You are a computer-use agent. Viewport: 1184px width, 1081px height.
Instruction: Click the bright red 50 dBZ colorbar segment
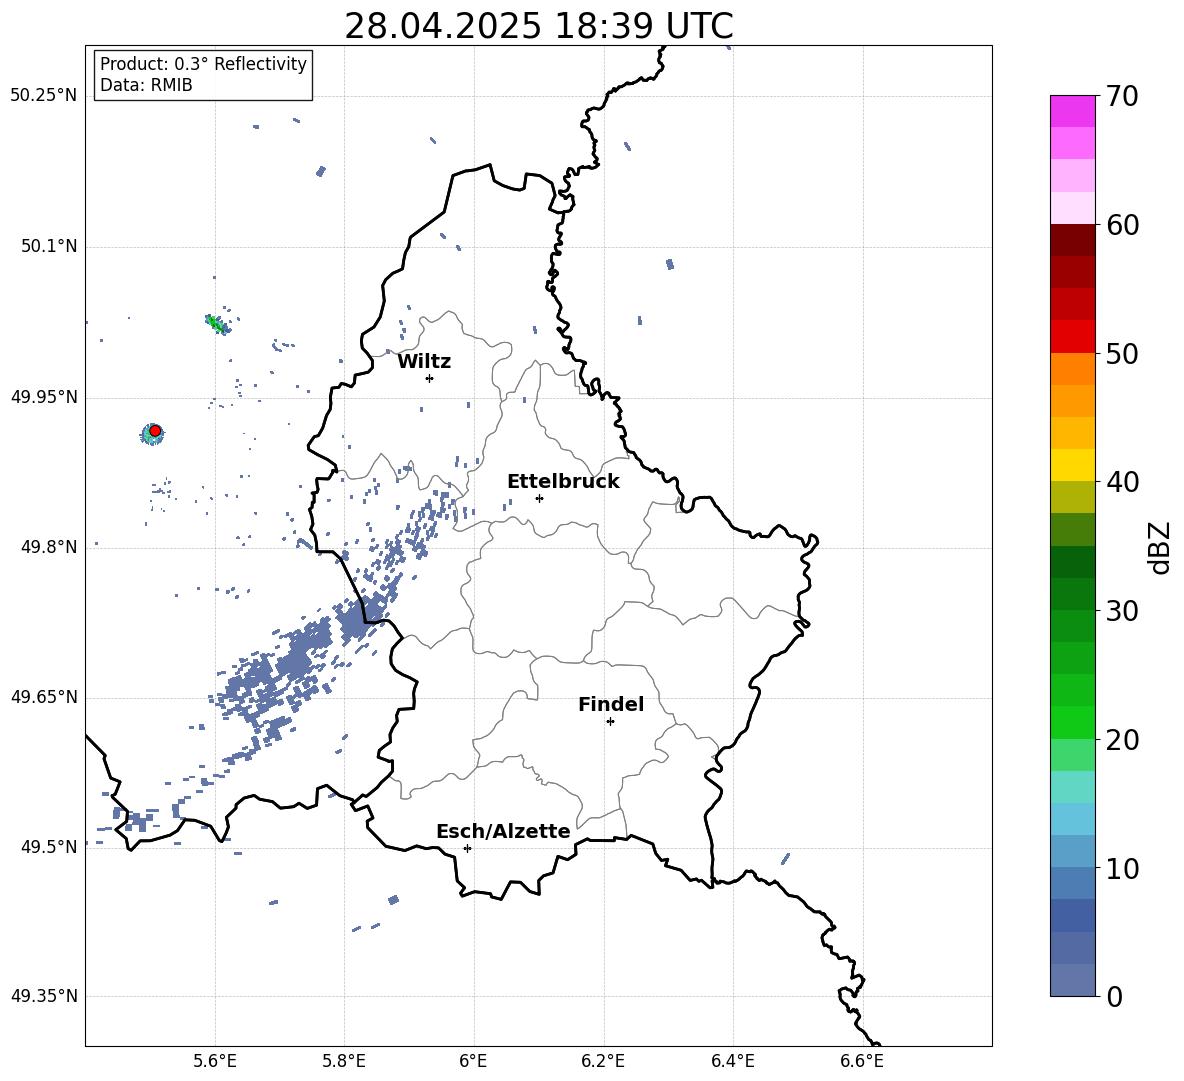tap(1072, 337)
